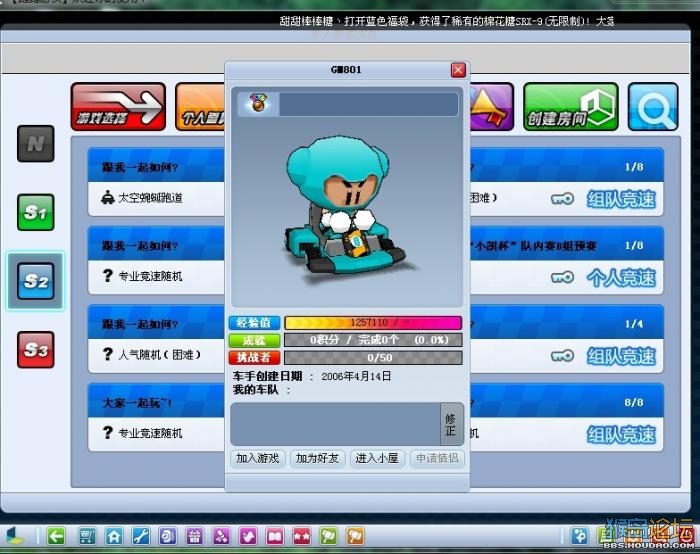
Task: Click the purple pinwheel icon in toolbar
Action: click(221, 536)
